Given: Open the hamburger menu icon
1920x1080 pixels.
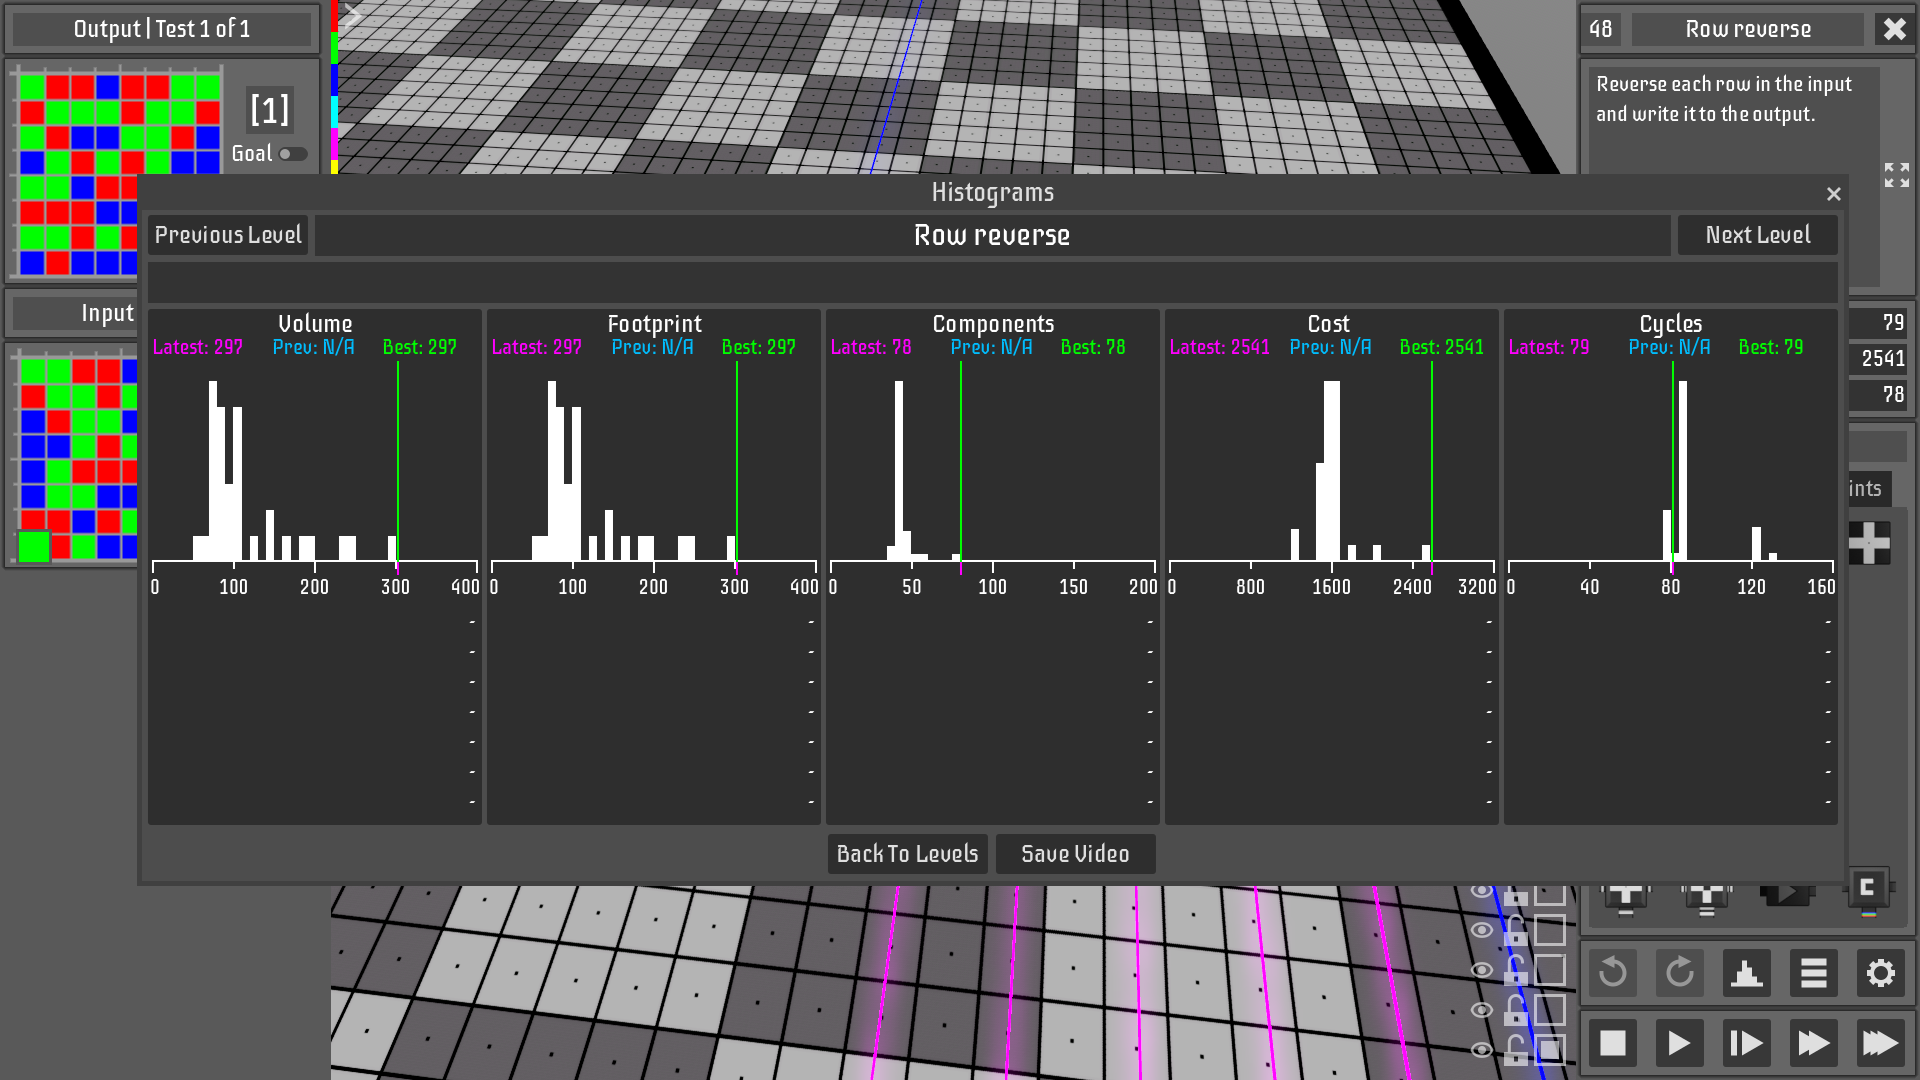Looking at the screenshot, I should 1813,973.
